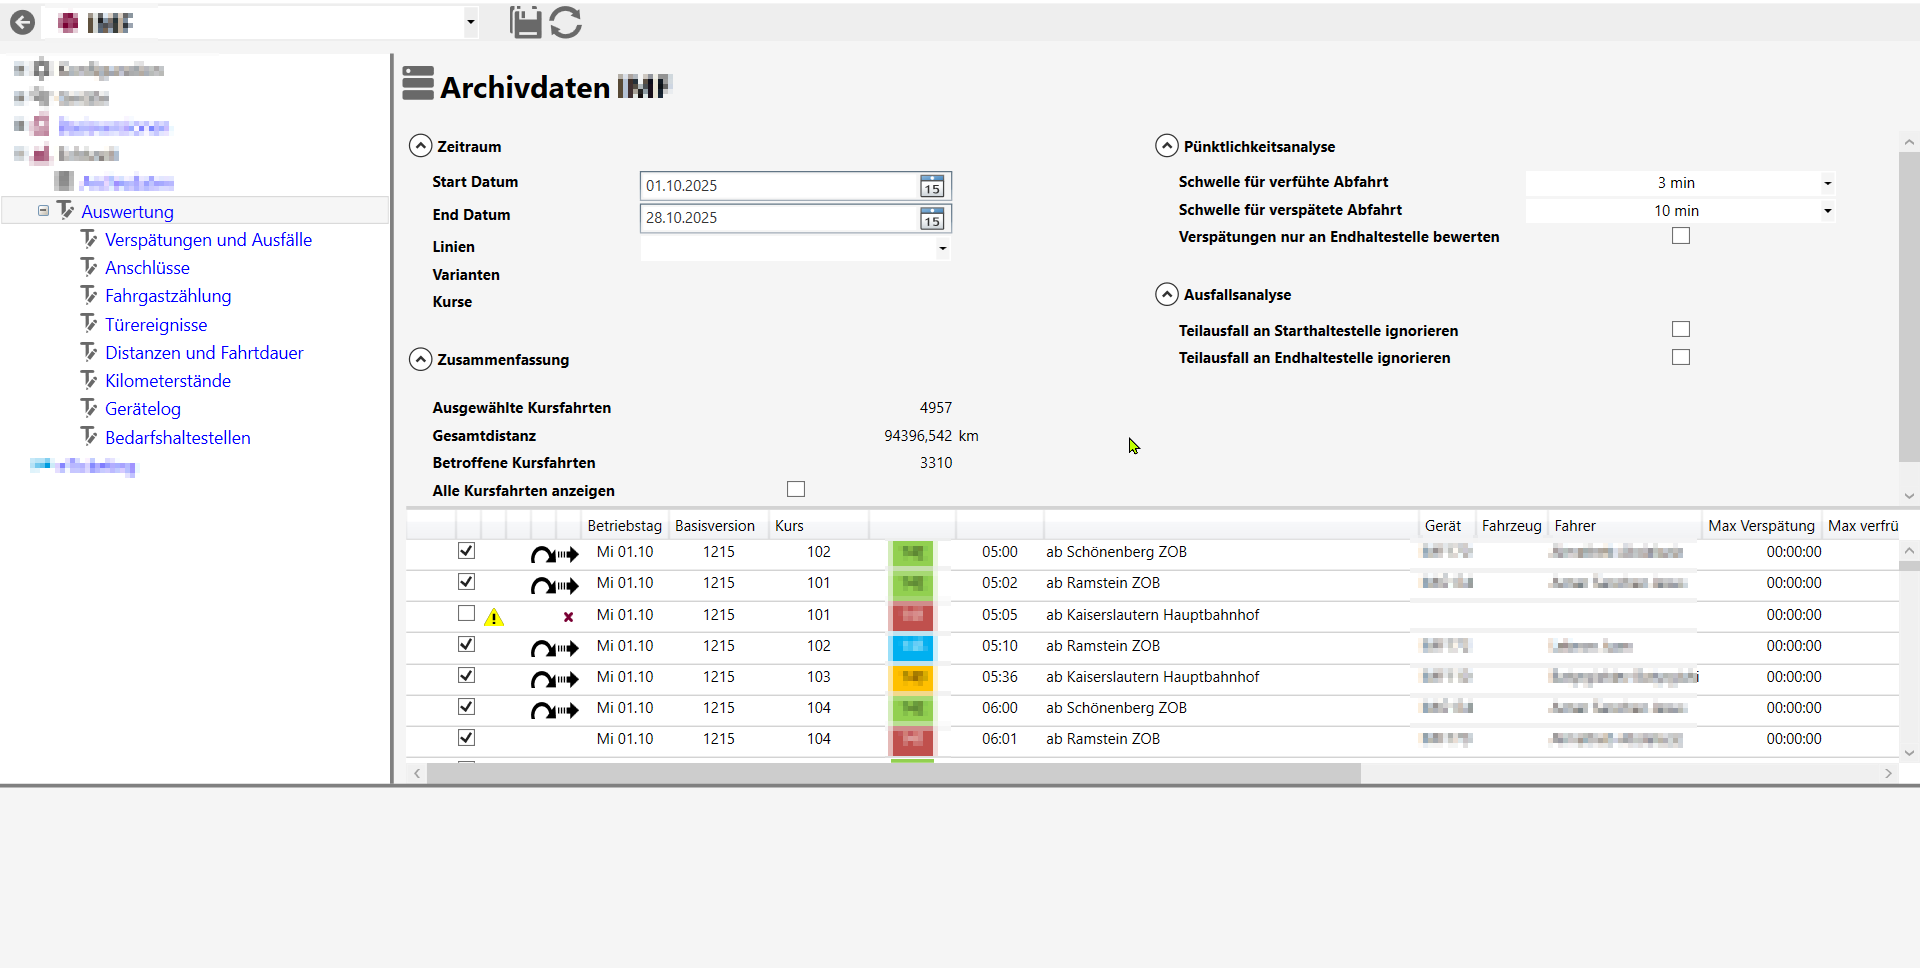Click the blue color cell for 05:10
1920x968 pixels.
(911, 647)
